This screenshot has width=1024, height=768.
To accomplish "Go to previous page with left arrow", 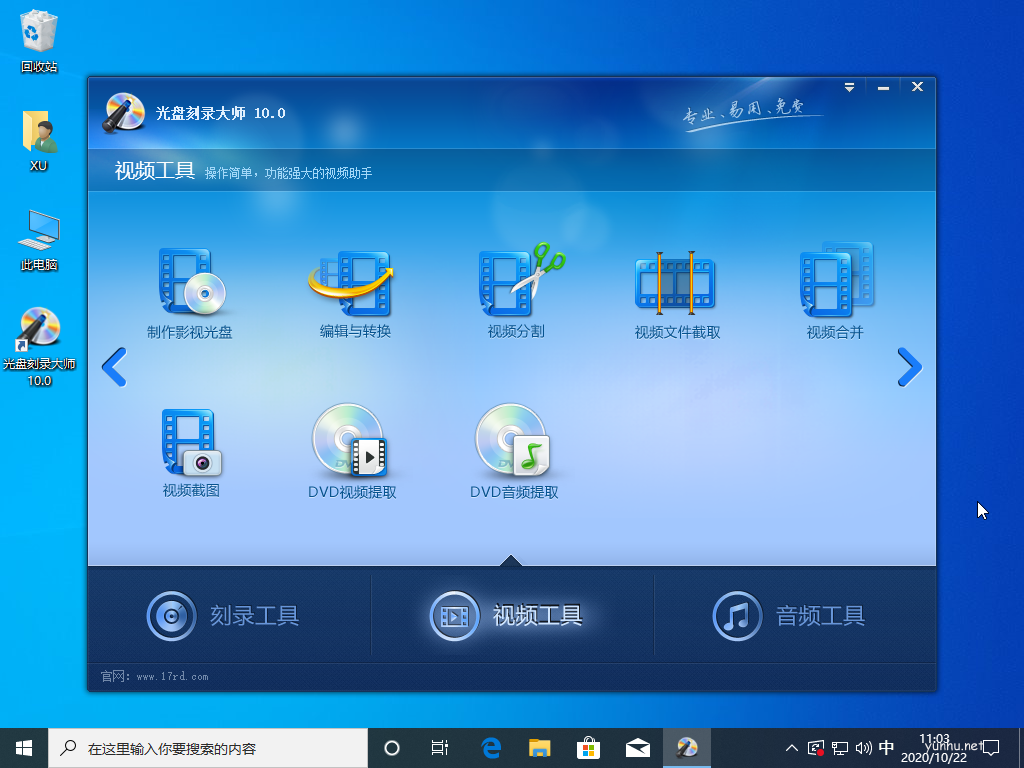I will [114, 367].
